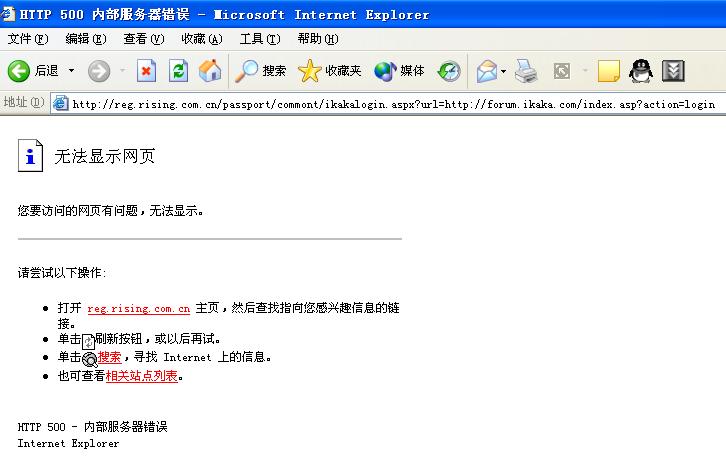This screenshot has height=469, width=726.
Task: Open the 媒体 media toolbar button
Action: (x=399, y=71)
